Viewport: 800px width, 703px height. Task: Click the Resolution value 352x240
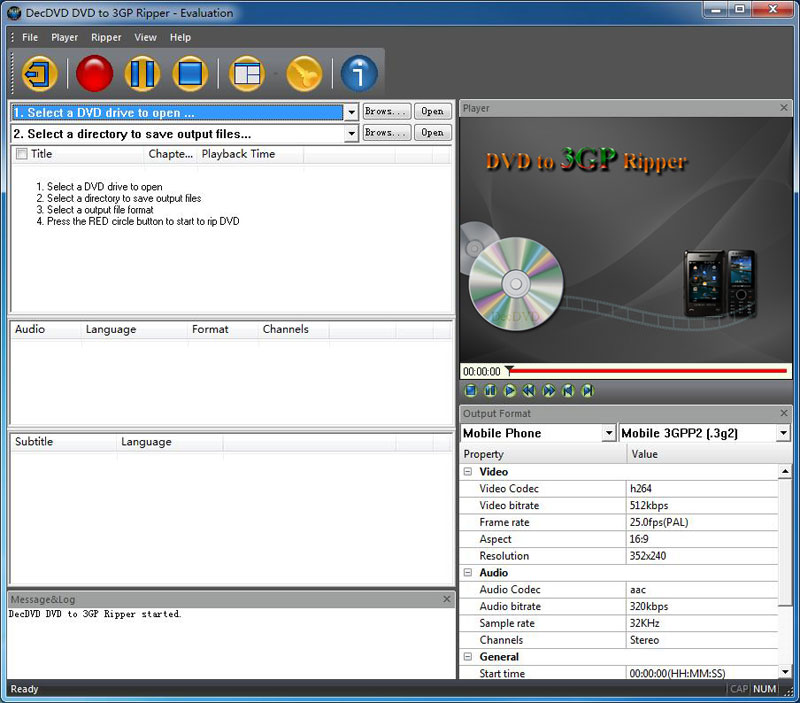702,556
